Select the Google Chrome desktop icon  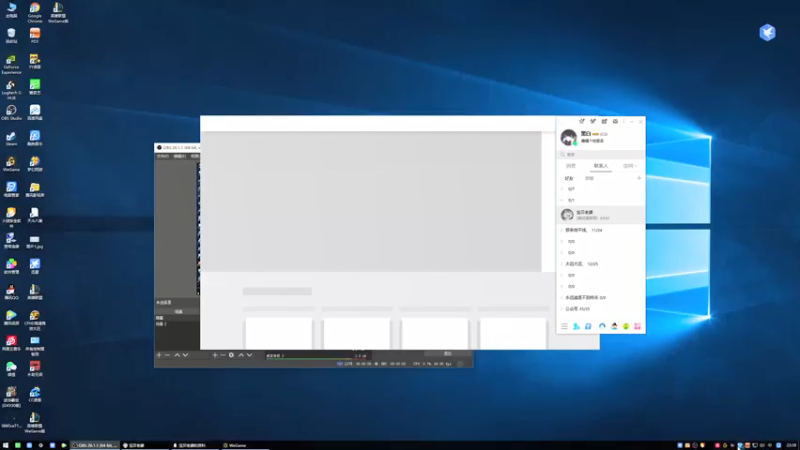click(35, 12)
